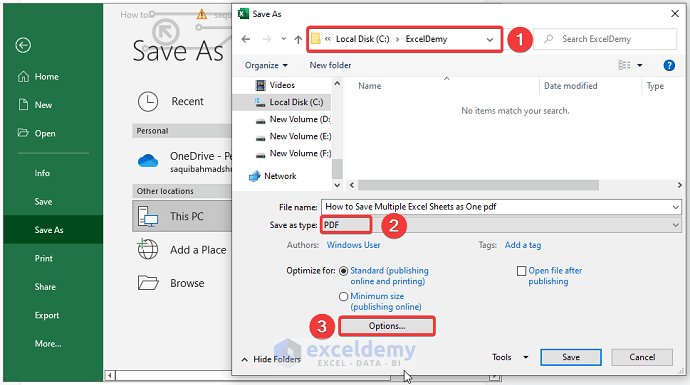Click the folder icon in address bar
The image size is (690, 385).
coord(316,39)
